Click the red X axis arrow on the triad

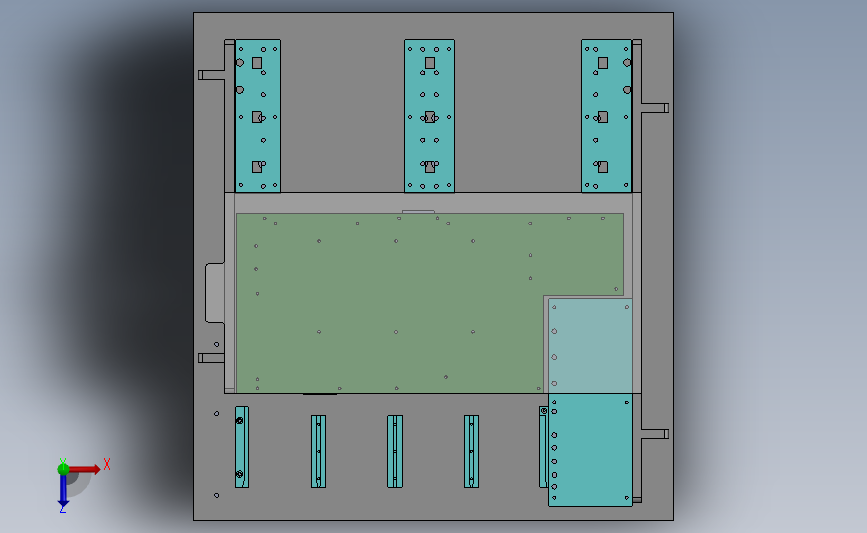point(86,469)
